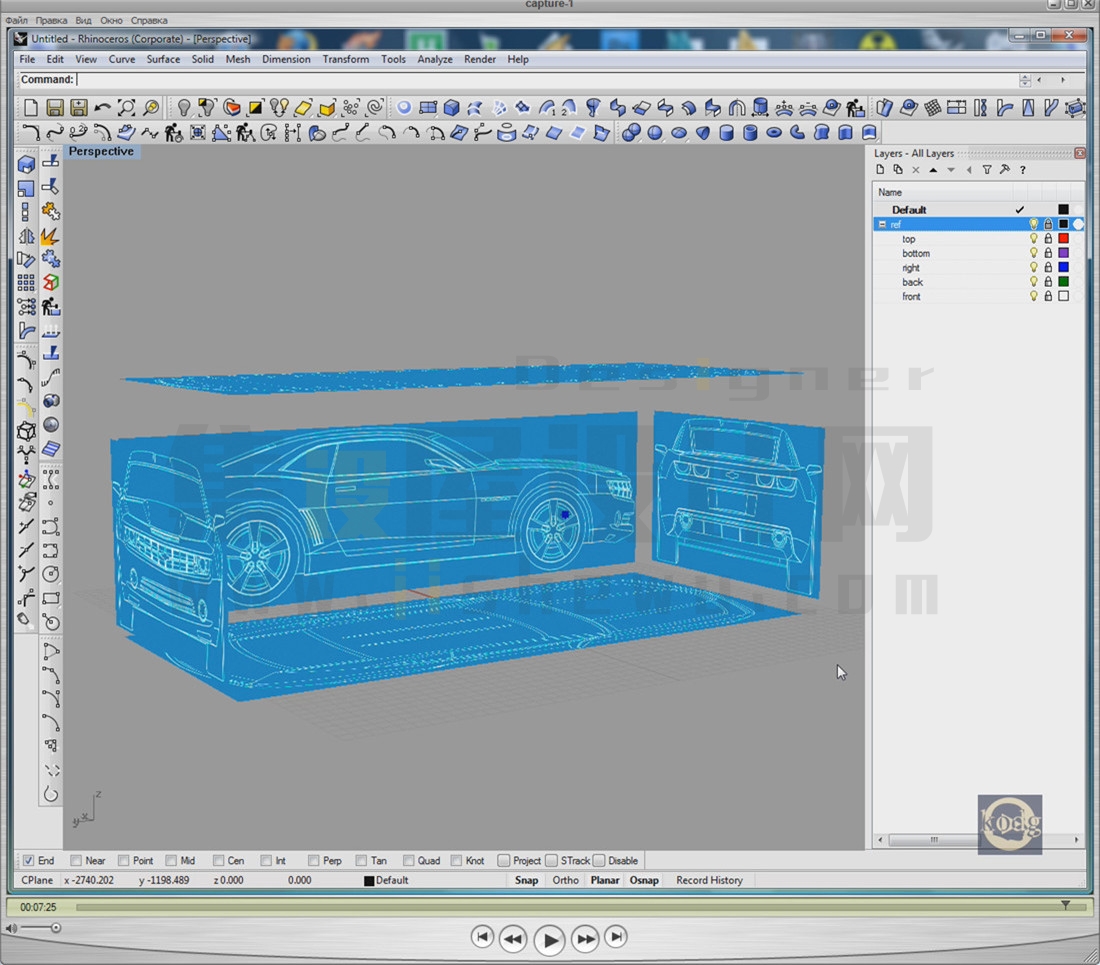Screen dimensions: 1100x965
Task: Click the Delete layer X icon
Action: 915,170
